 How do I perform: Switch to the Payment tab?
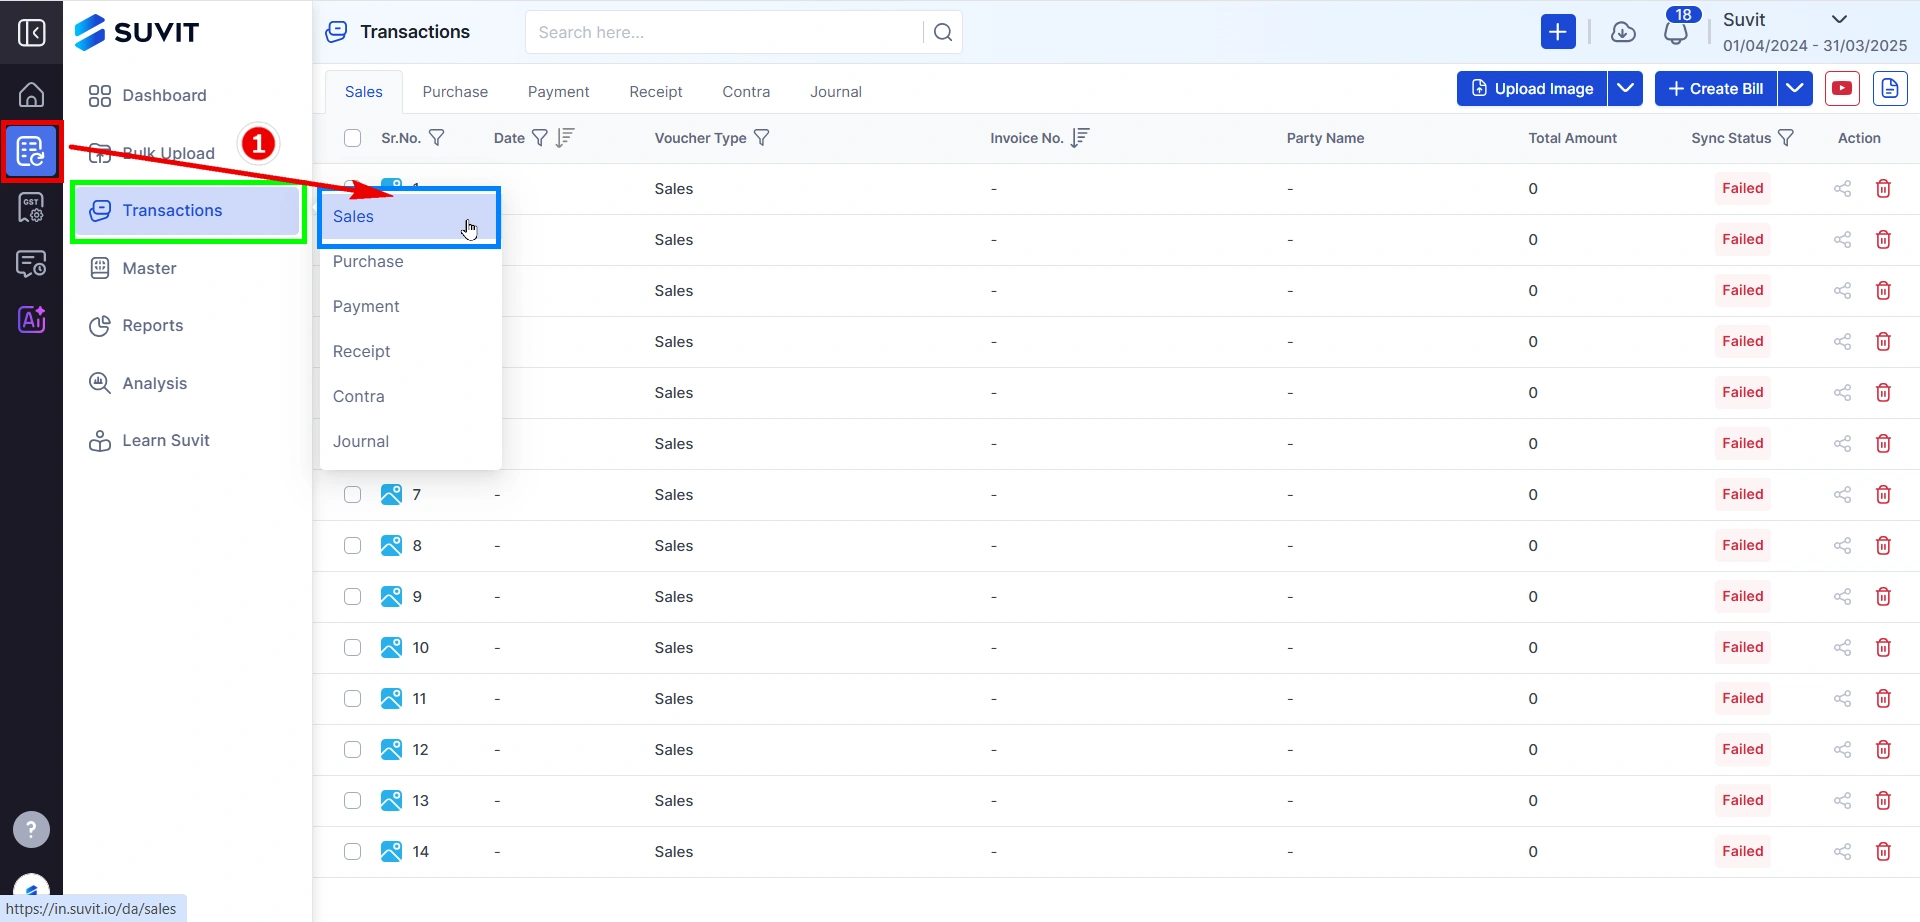tap(558, 92)
